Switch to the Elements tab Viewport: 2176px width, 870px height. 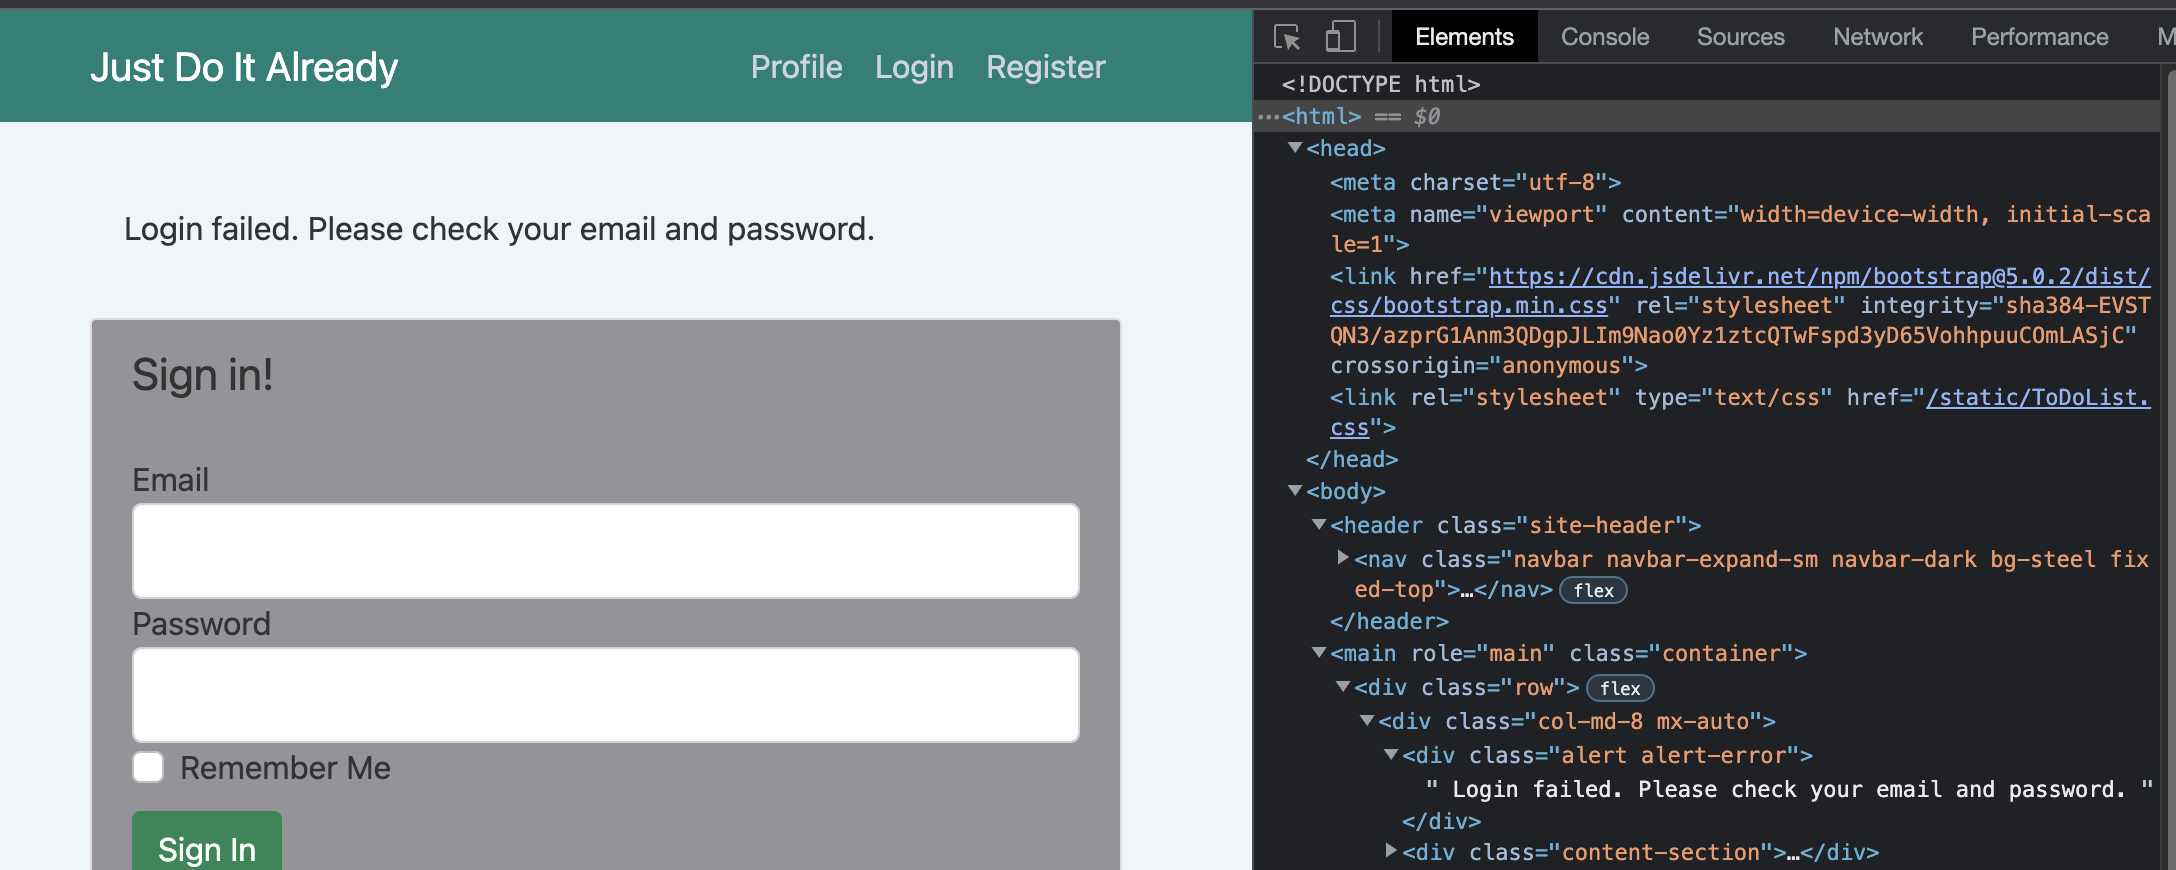click(1464, 37)
